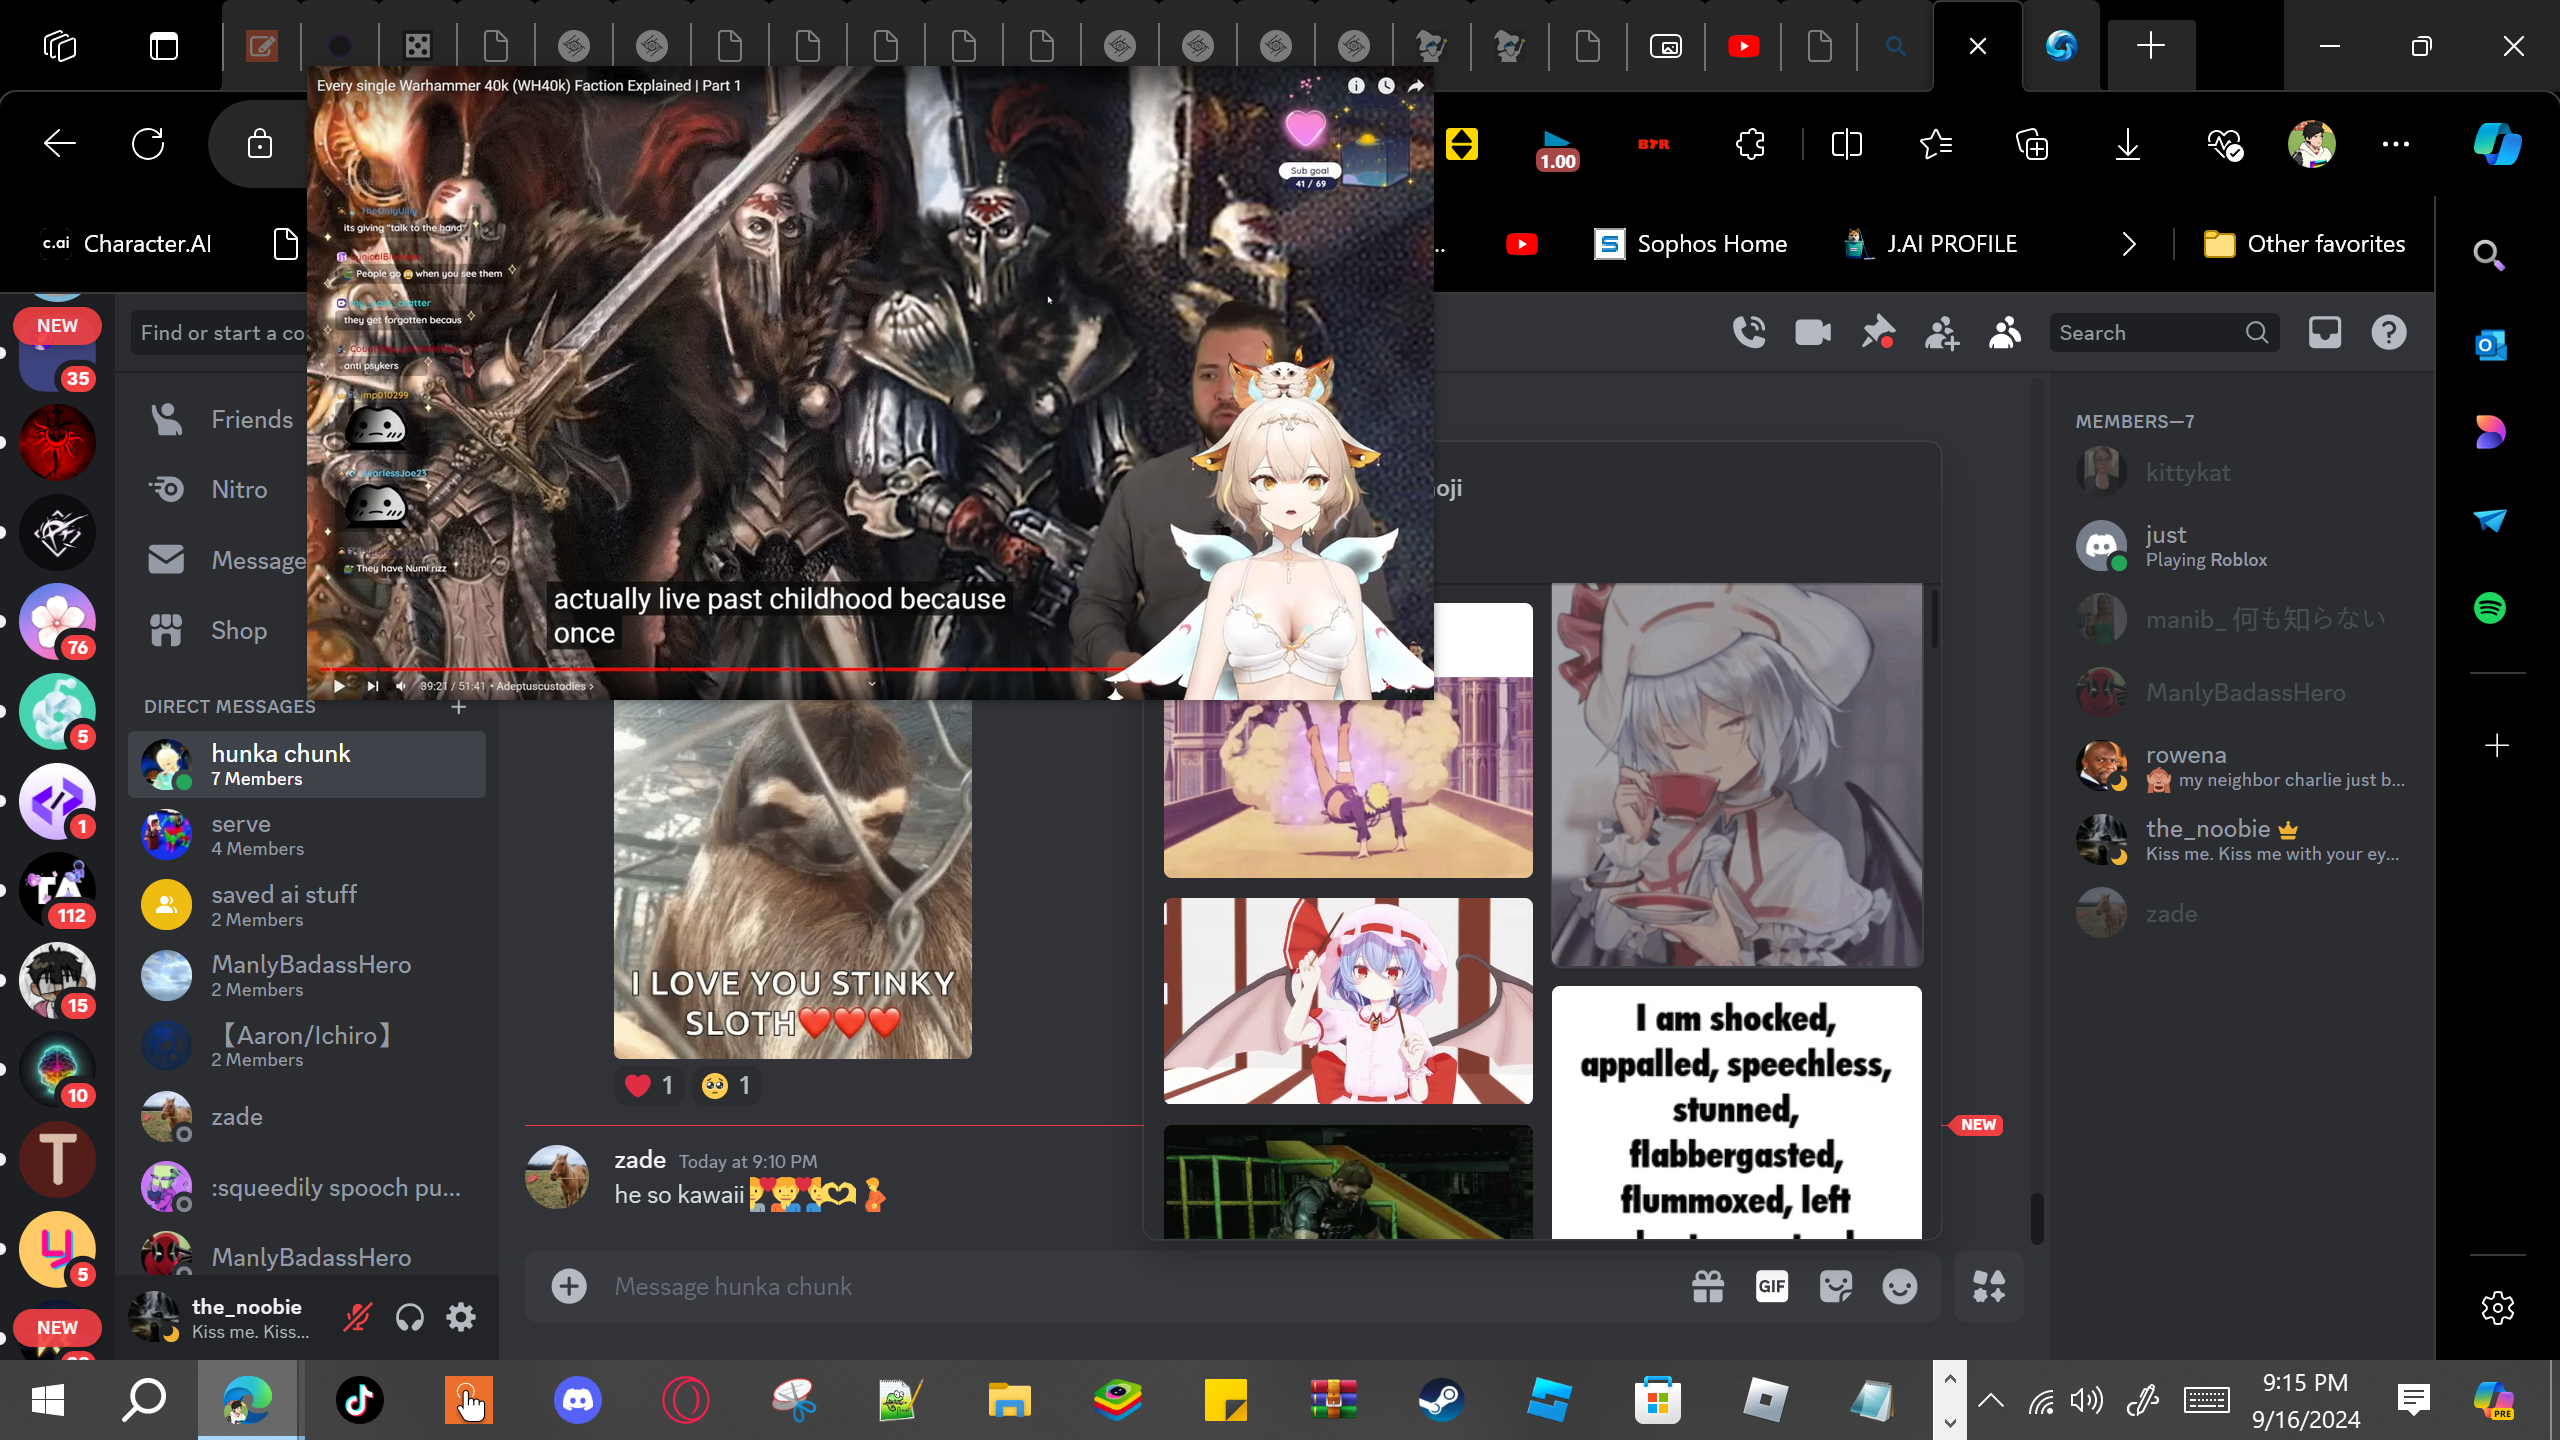Open the Aaron/Ichiro group chat
The image size is (2560, 1440).
point(307,1046)
